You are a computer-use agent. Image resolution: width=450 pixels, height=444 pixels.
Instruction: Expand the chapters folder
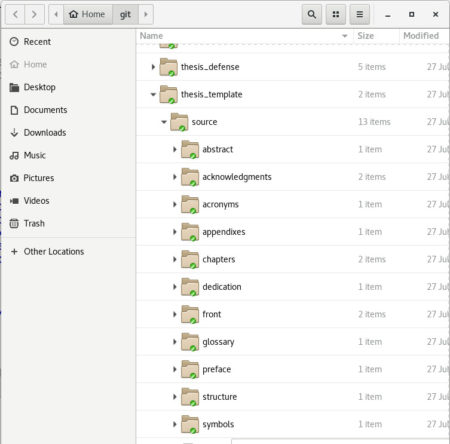point(175,259)
